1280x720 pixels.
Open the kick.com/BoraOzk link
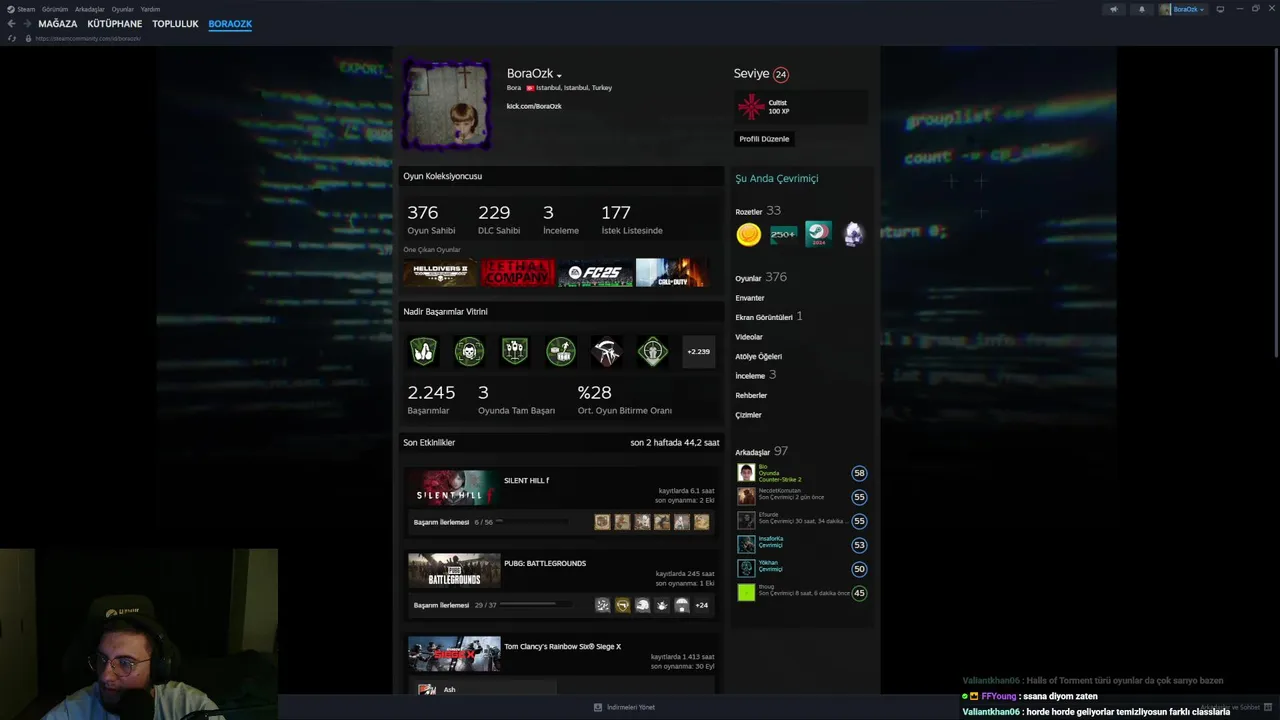534,106
